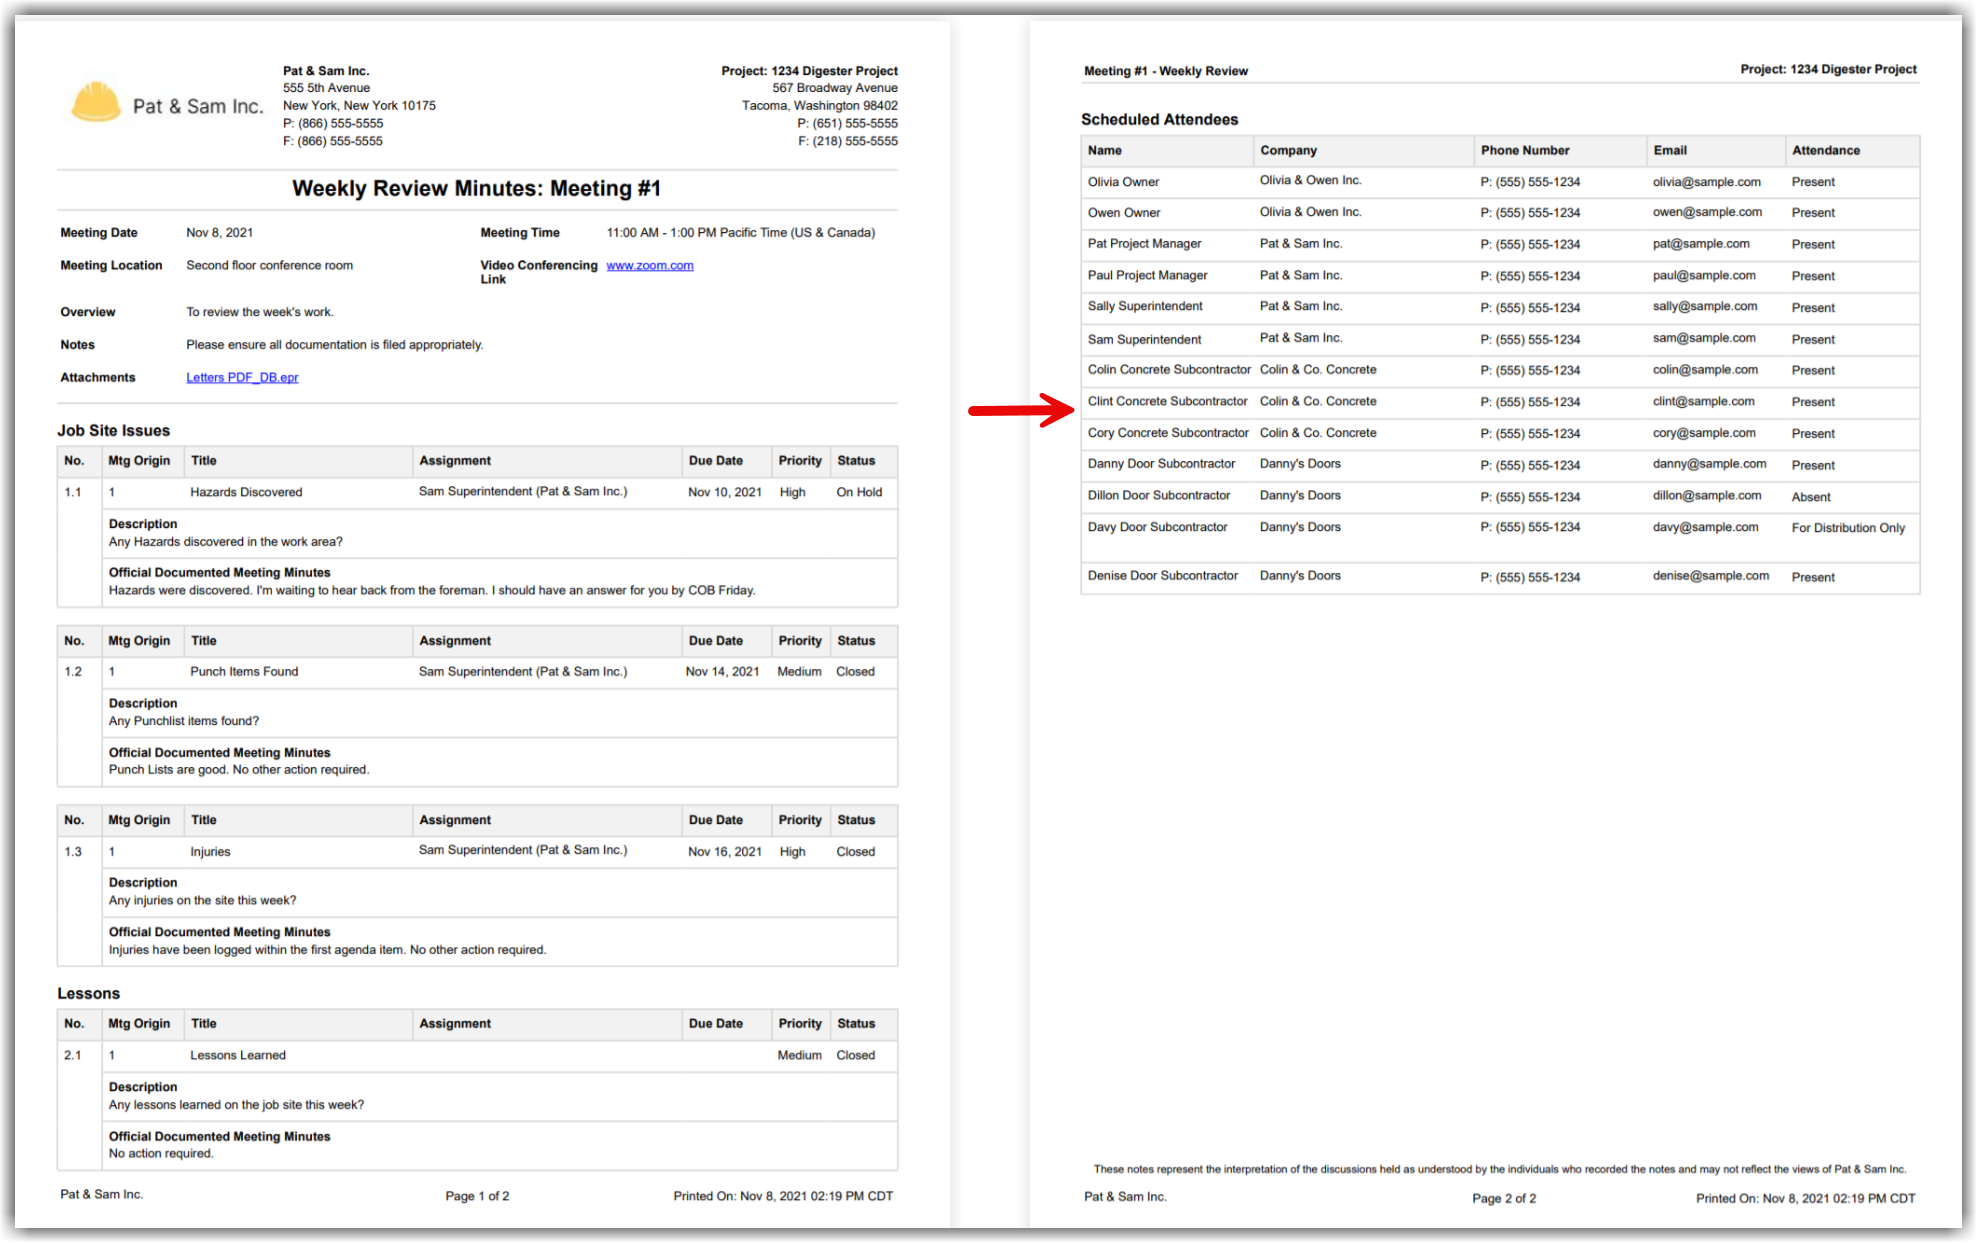Image resolution: width=1977 pixels, height=1243 pixels.
Task: Click the Email column header in attendees table
Action: tap(1669, 150)
